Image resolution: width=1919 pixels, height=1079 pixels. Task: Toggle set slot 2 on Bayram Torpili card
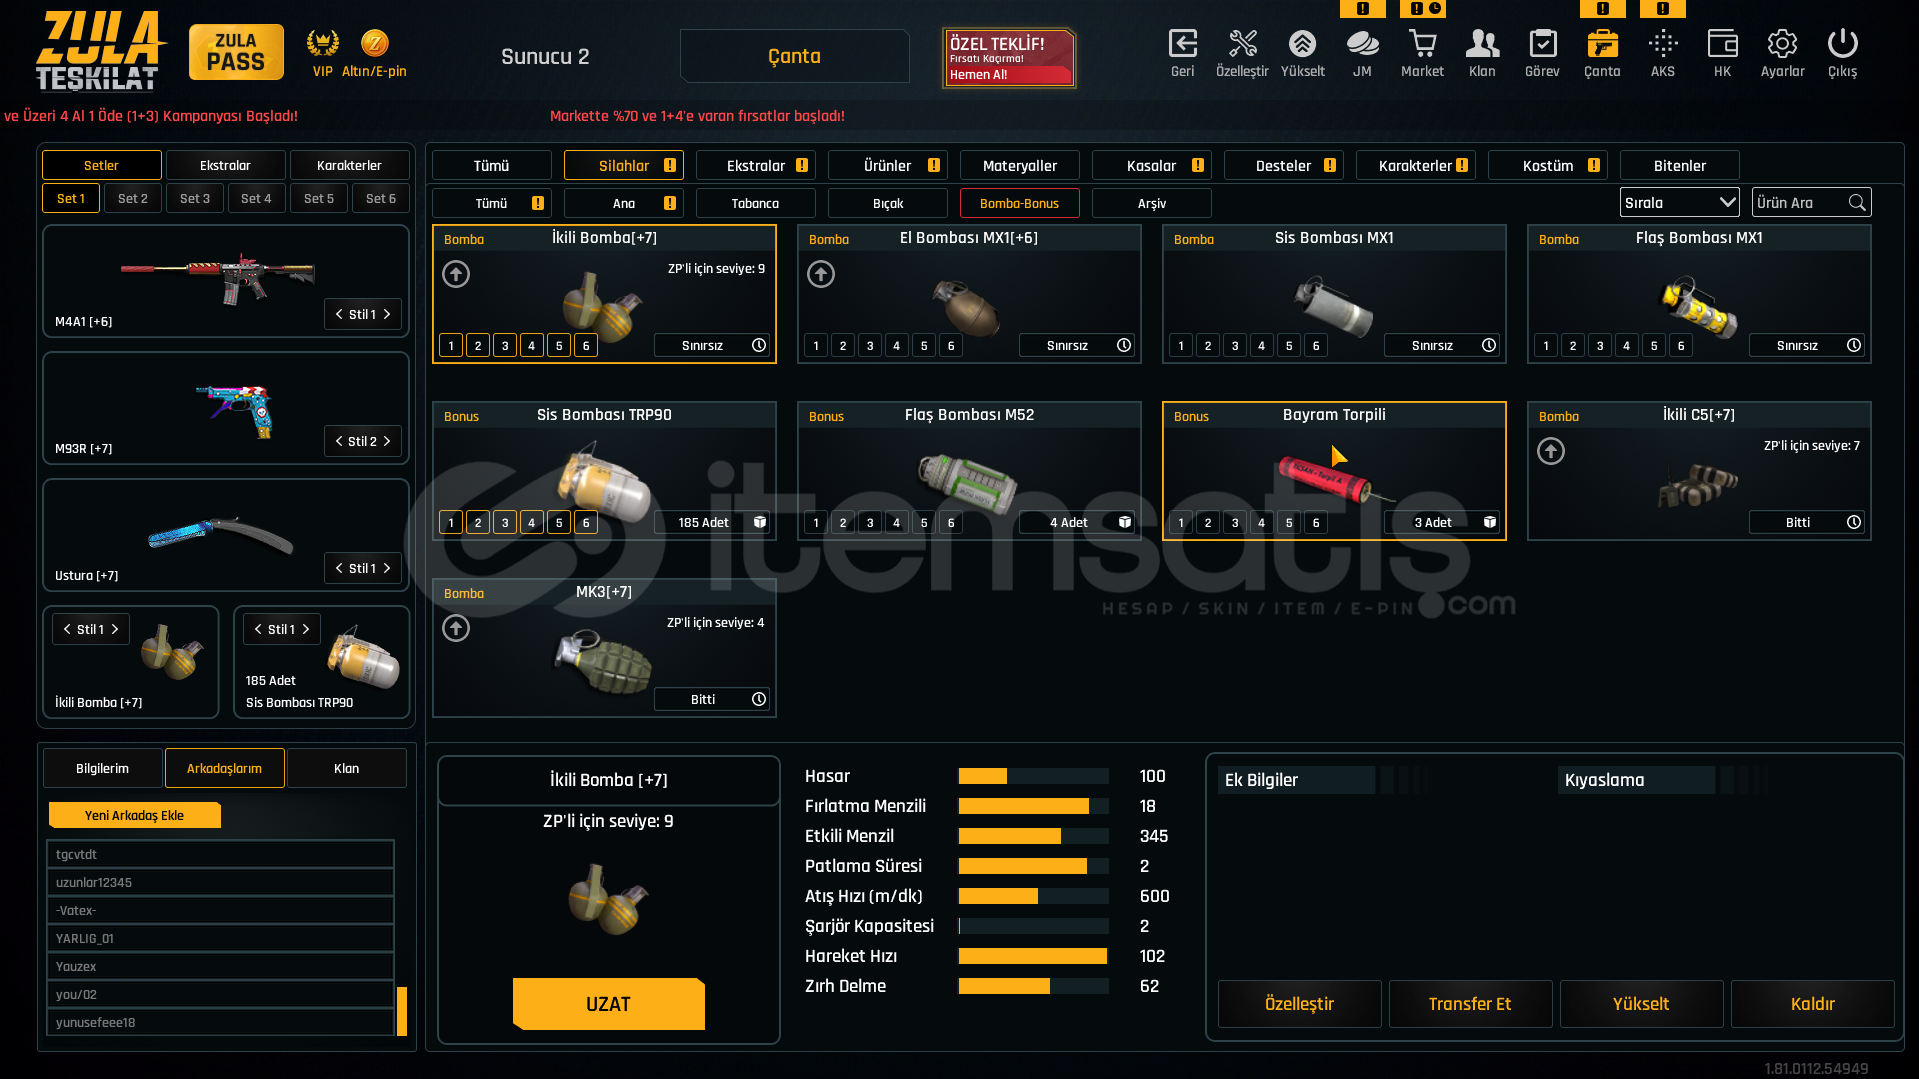coord(1208,523)
